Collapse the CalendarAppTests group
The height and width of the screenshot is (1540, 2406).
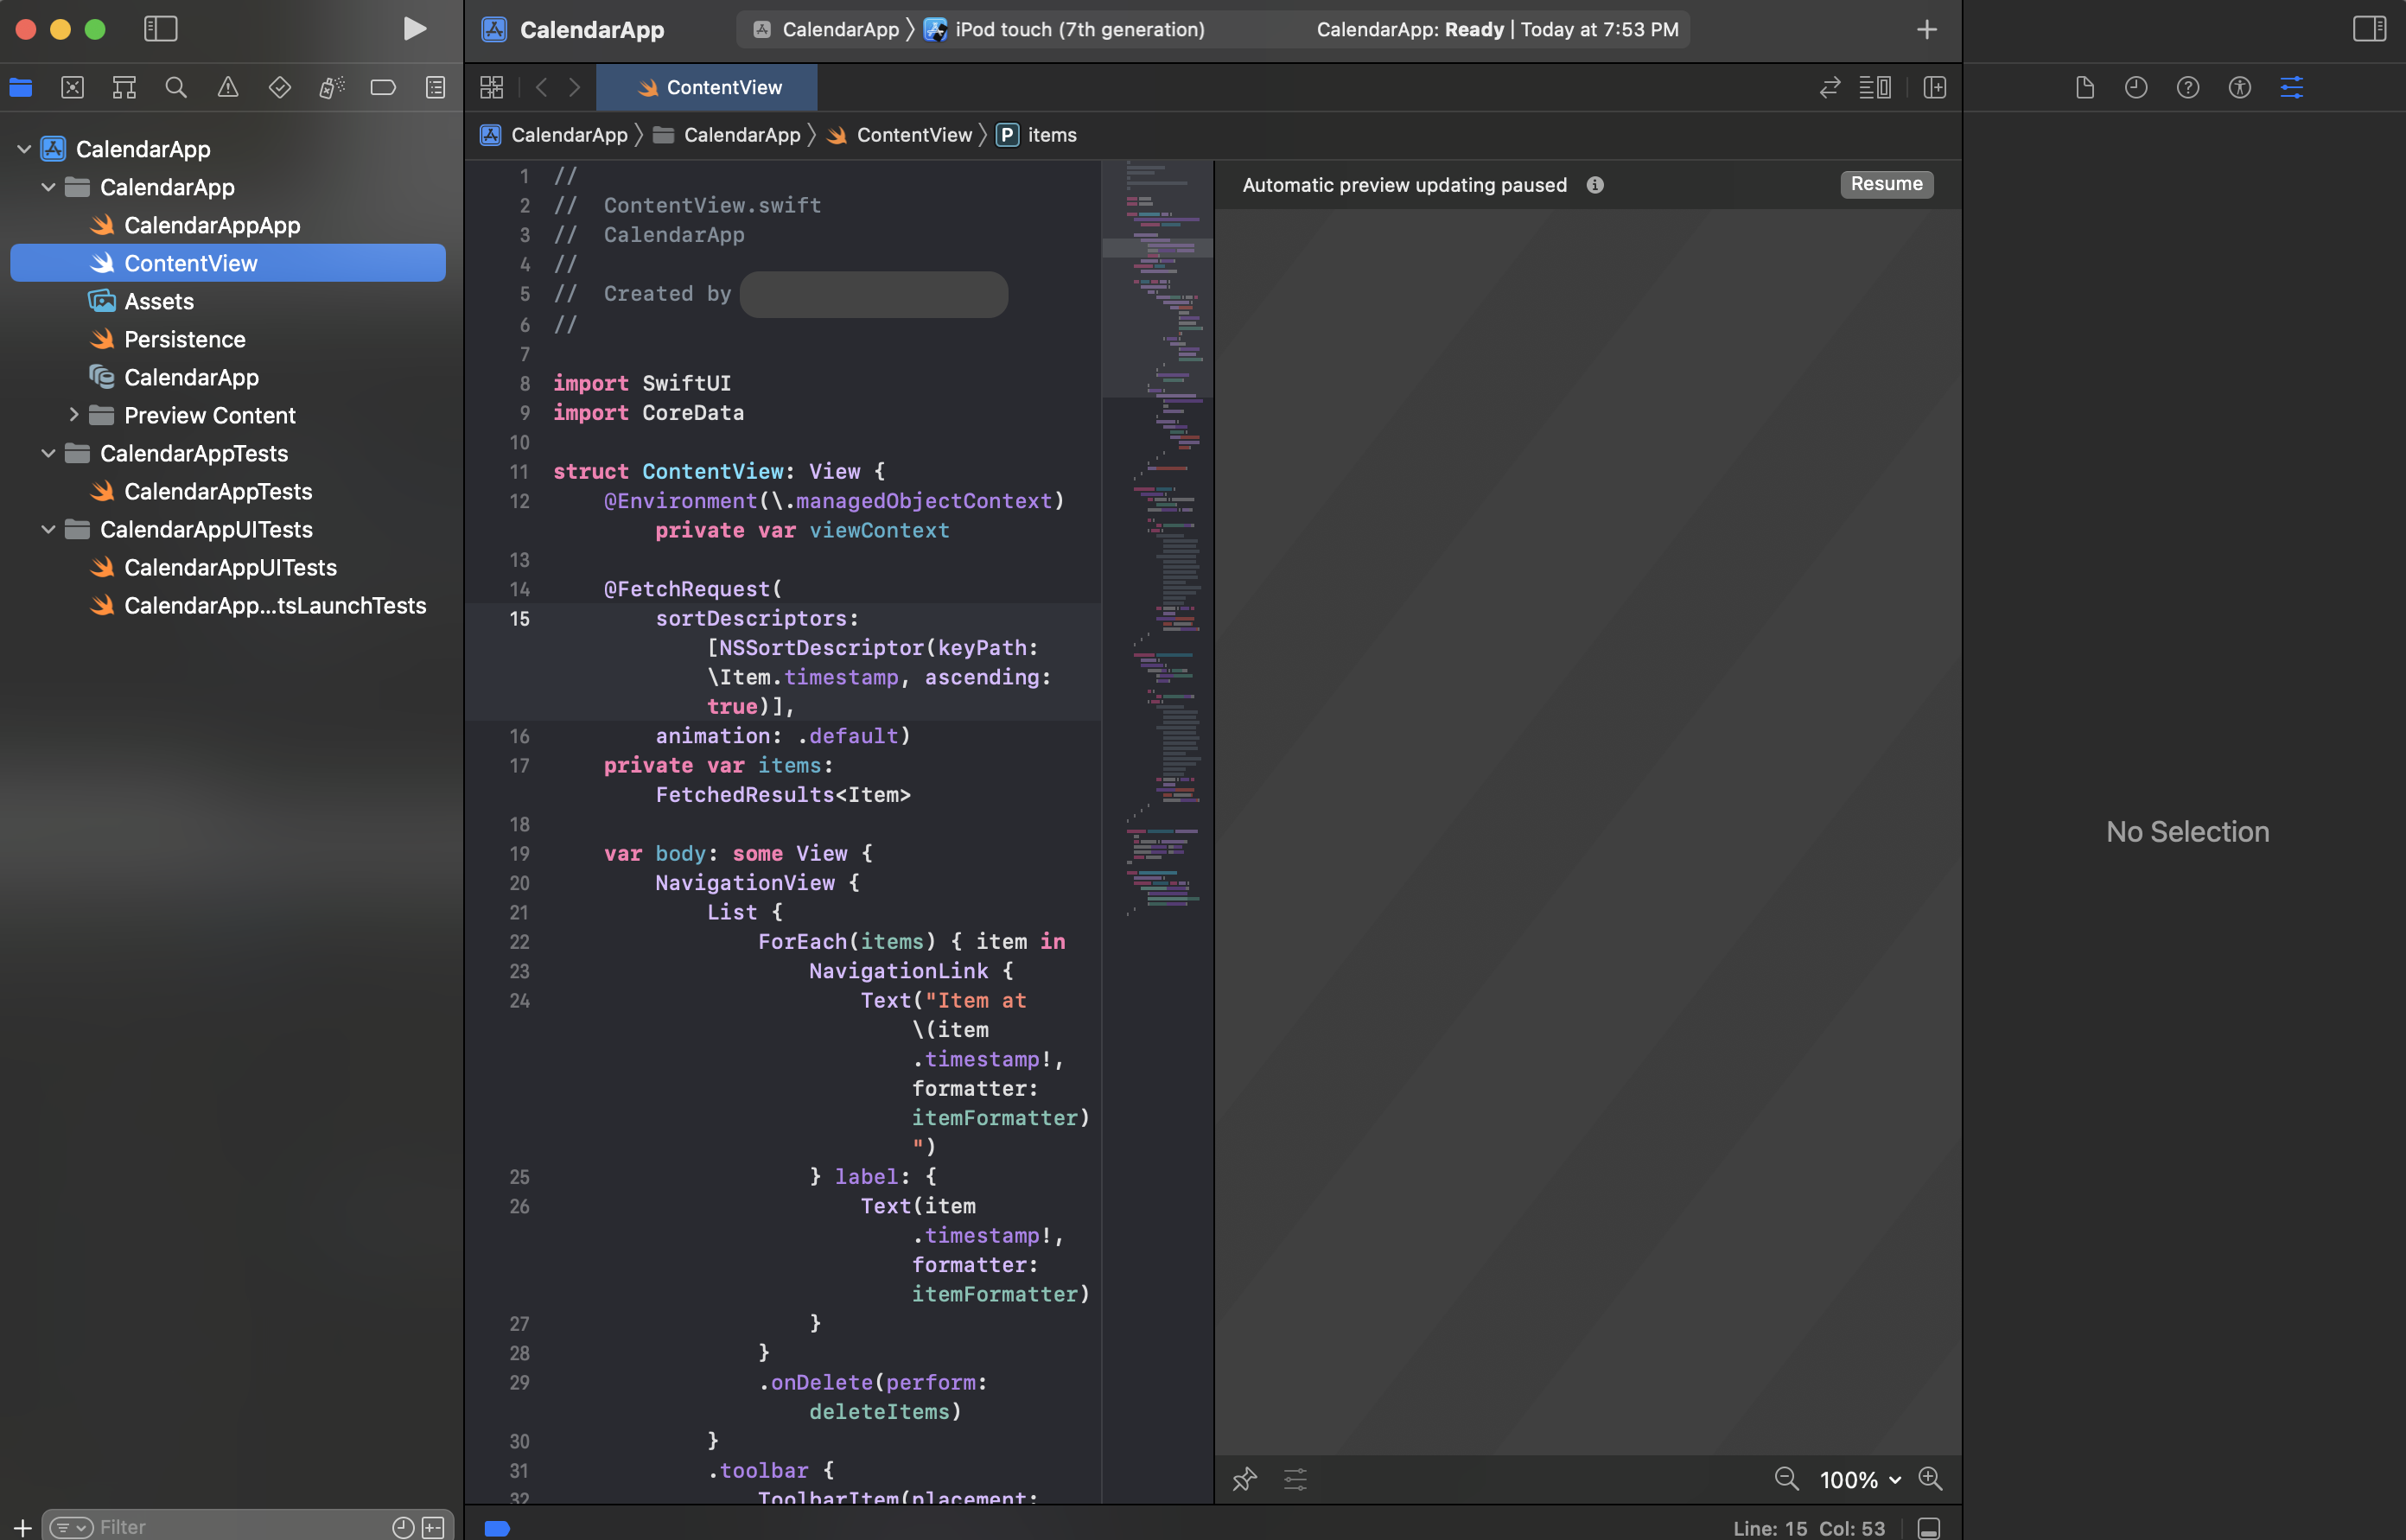tap(48, 453)
